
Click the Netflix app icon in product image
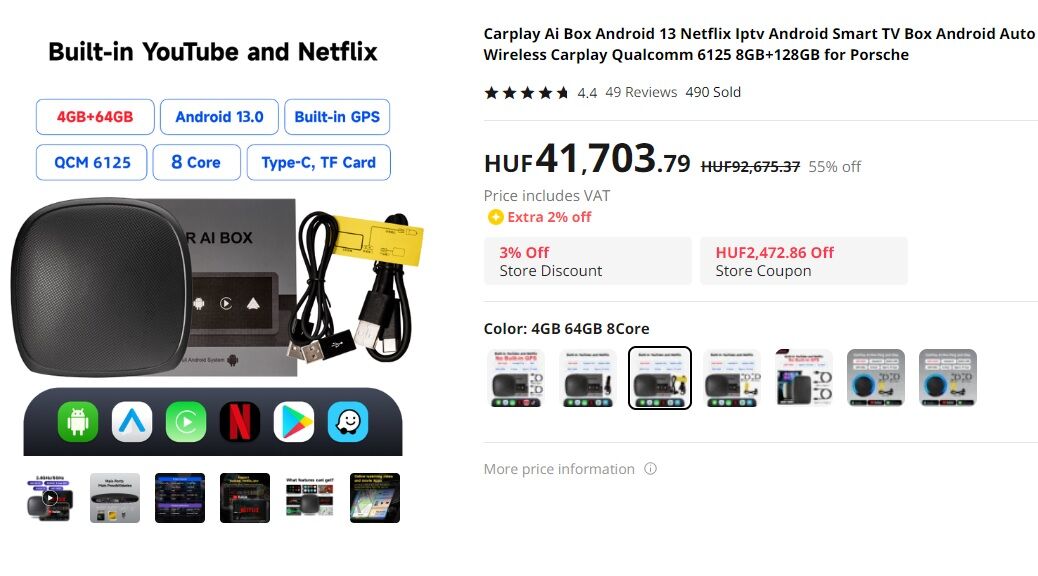[240, 422]
